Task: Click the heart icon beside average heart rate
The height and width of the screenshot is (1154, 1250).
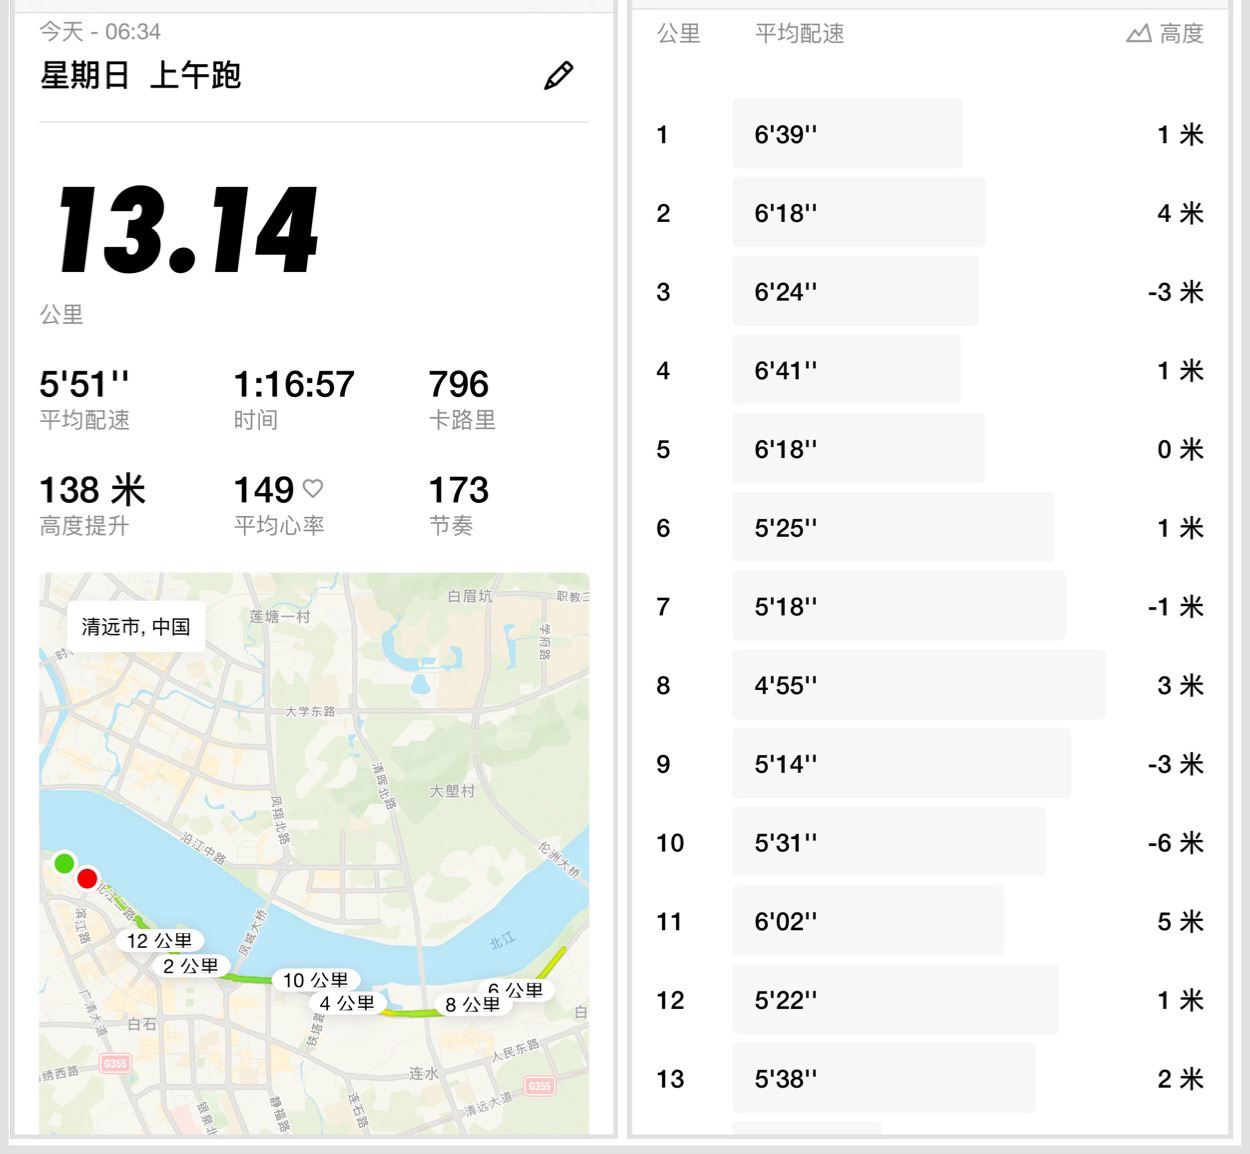Action: (313, 489)
